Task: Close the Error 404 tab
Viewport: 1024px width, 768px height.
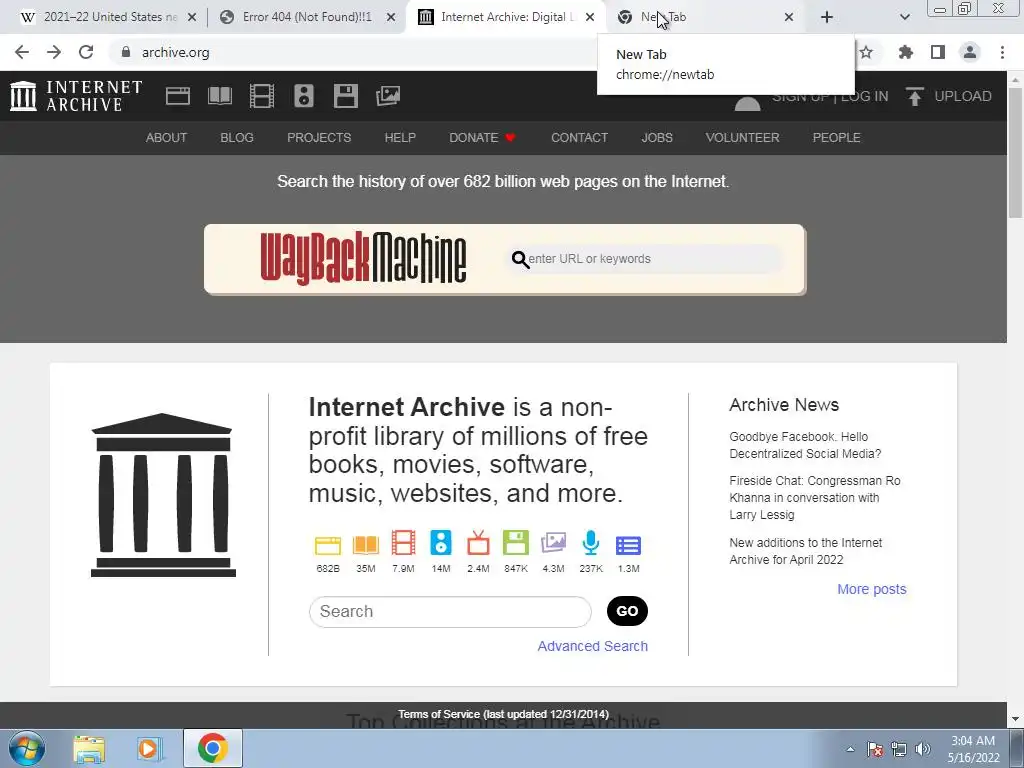Action: click(x=391, y=18)
